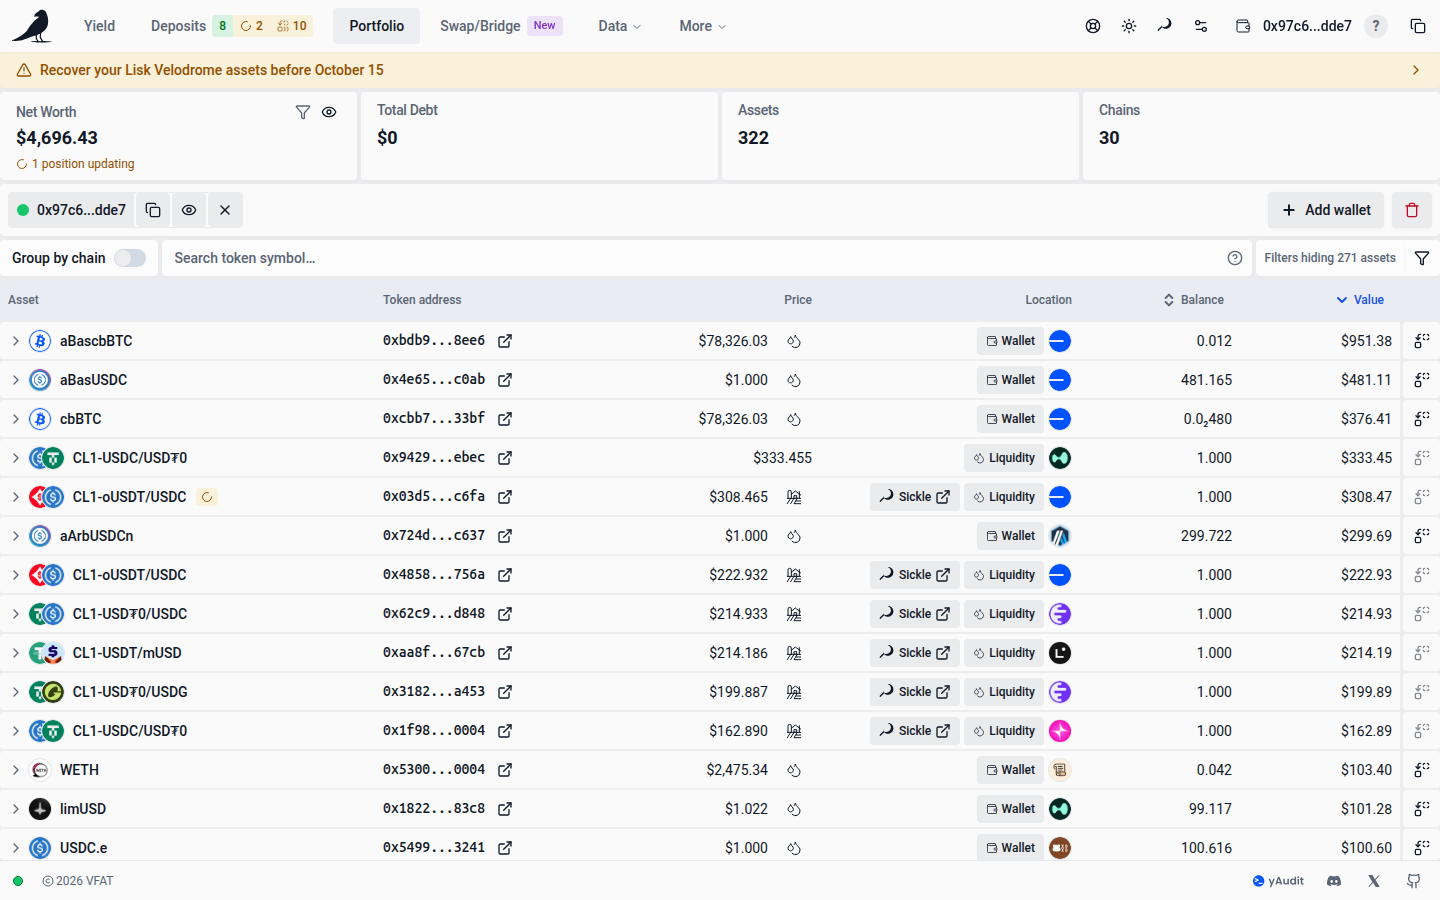Toggle light/dark theme sun icon
Viewport: 1440px width, 900px height.
[1129, 26]
